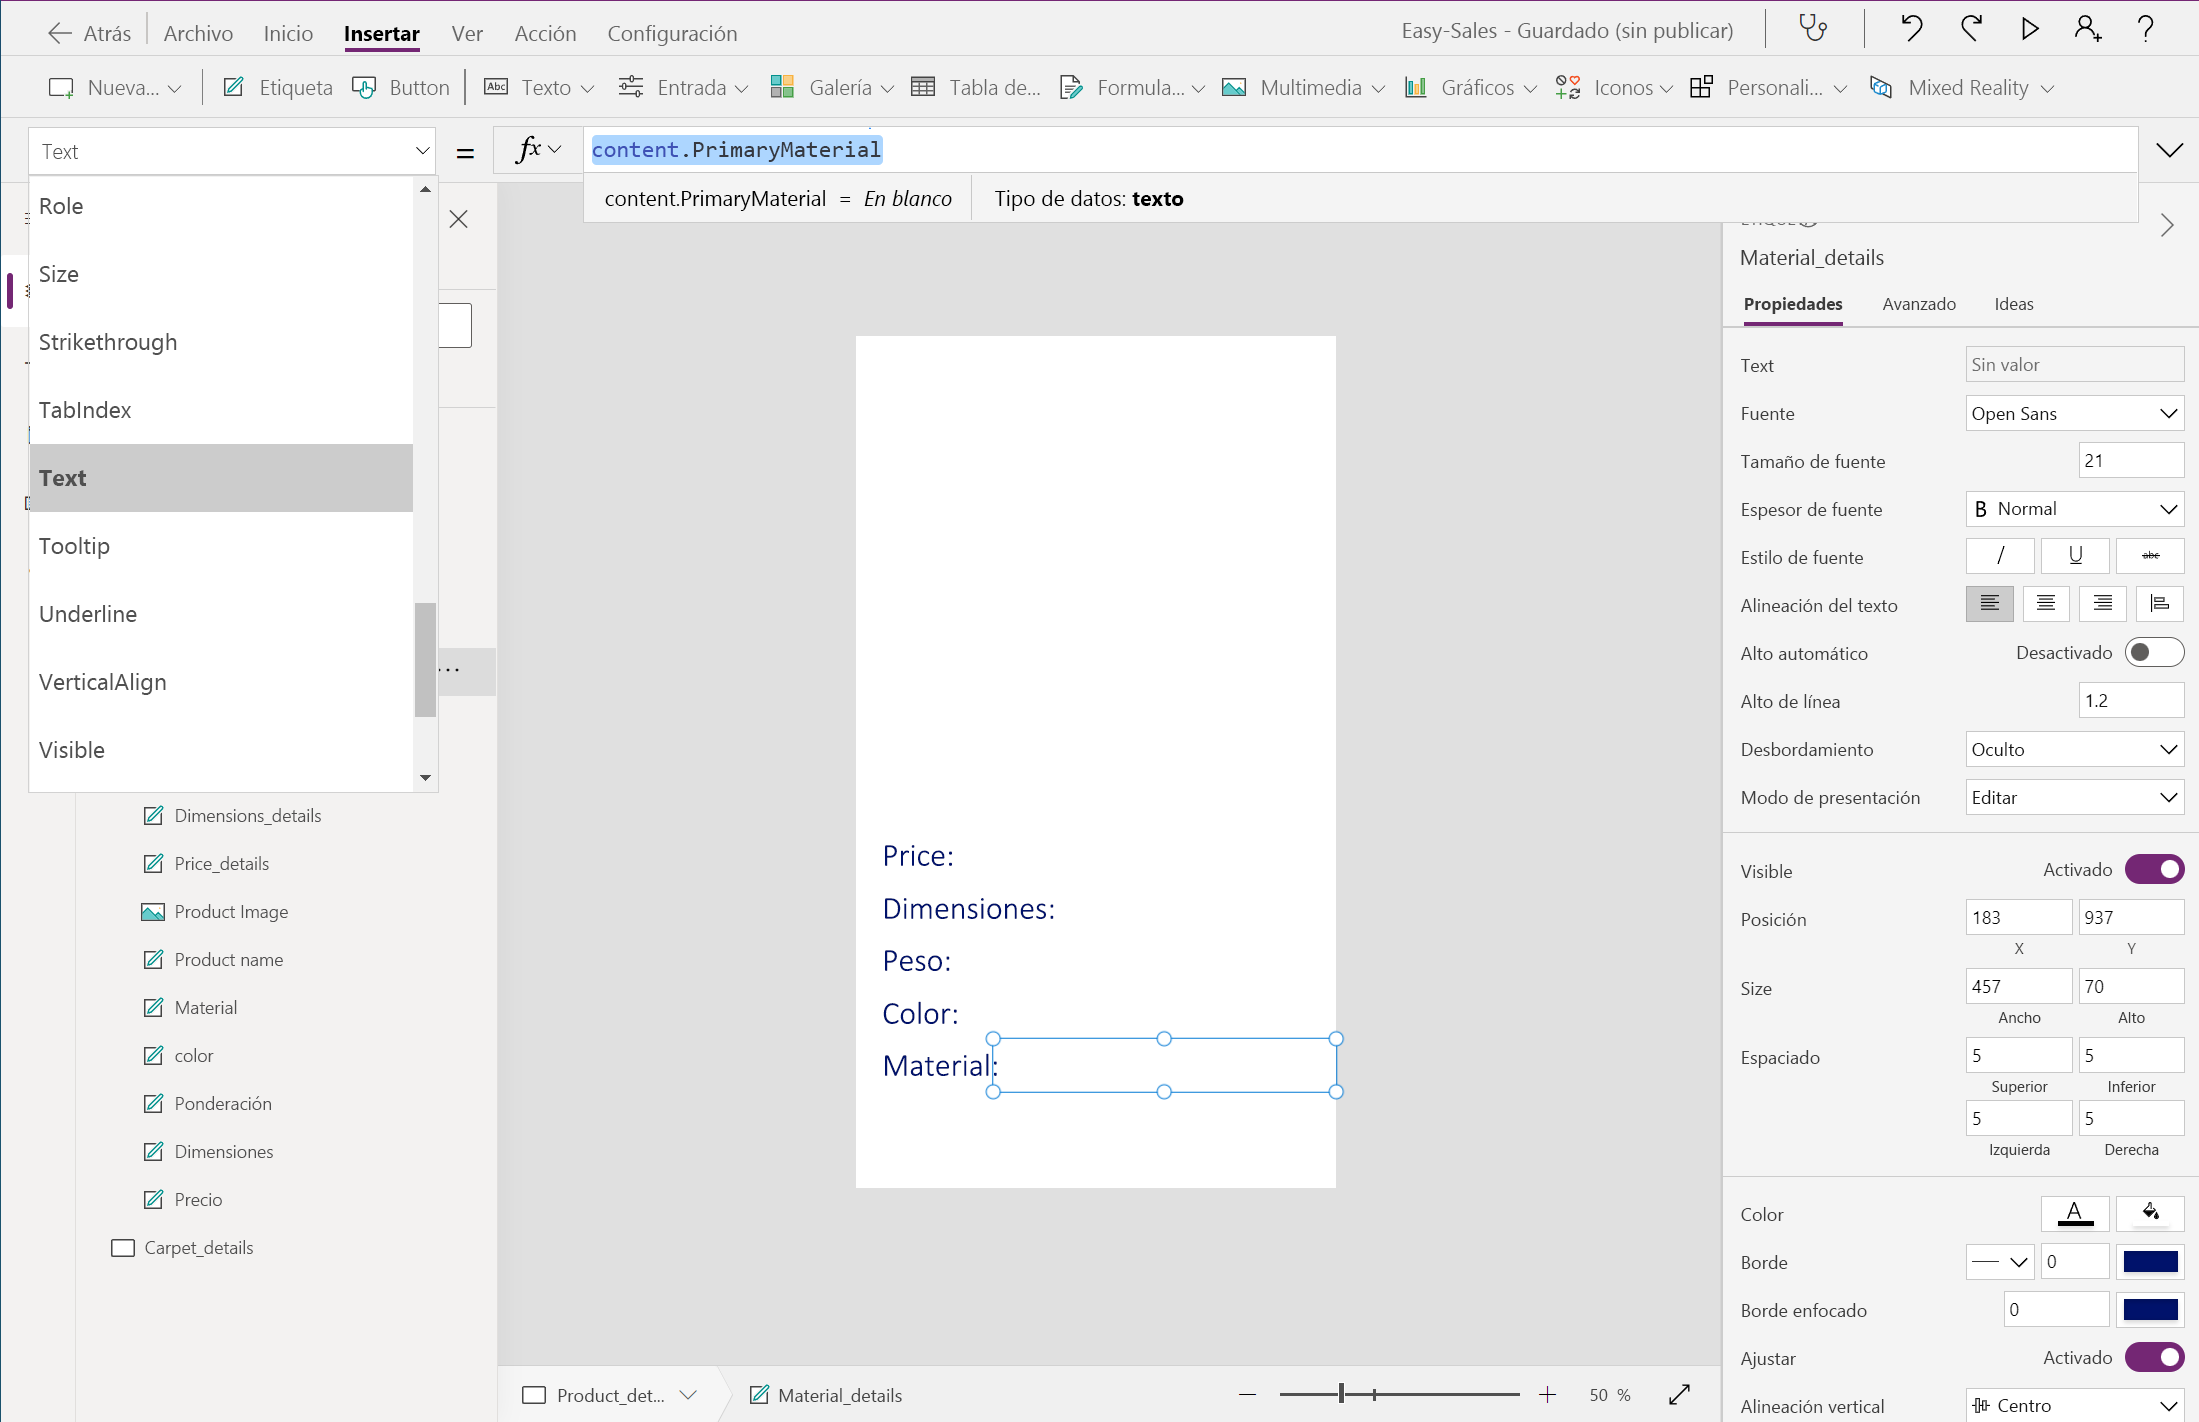Turn off the Ajustar toggle
The height and width of the screenshot is (1422, 2199).
[2154, 1358]
